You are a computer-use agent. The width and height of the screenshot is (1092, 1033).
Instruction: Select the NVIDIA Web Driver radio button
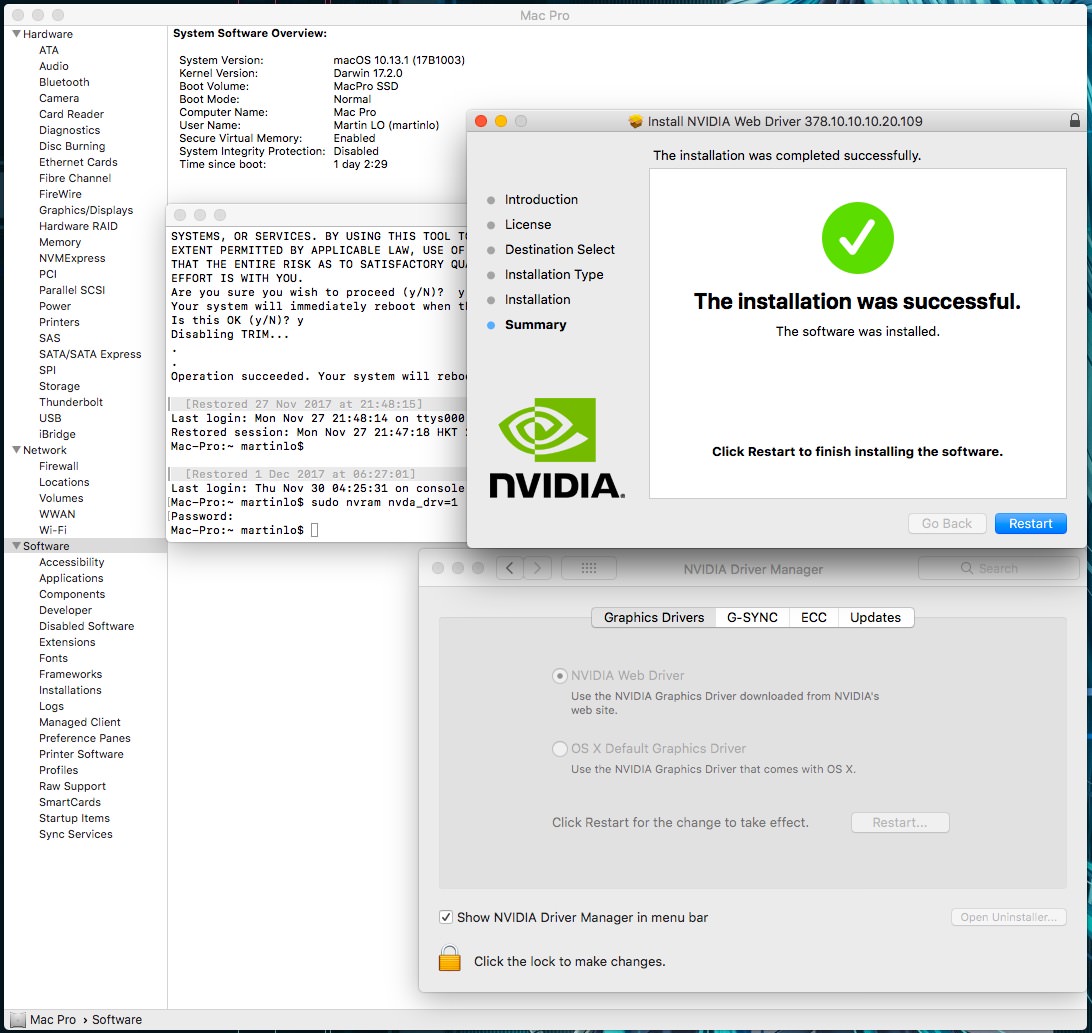pyautogui.click(x=559, y=676)
